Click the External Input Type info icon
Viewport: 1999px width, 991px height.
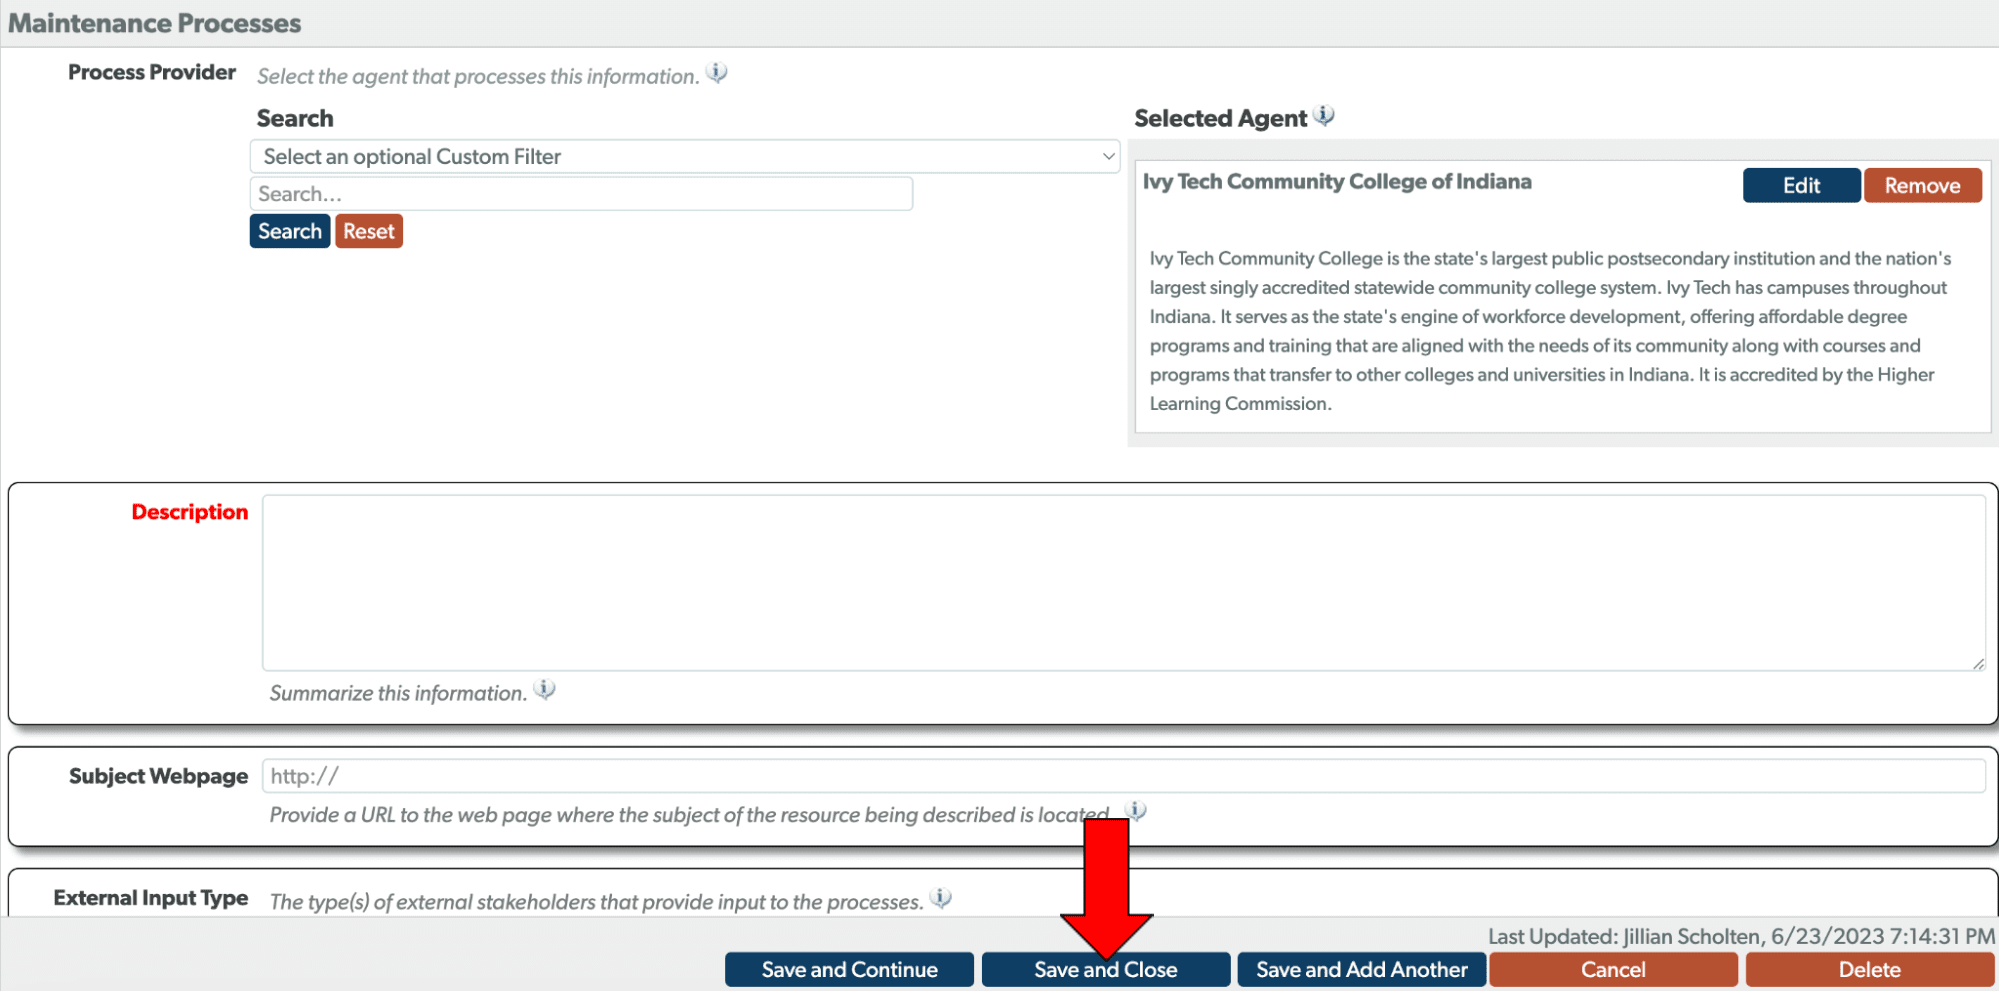point(940,898)
